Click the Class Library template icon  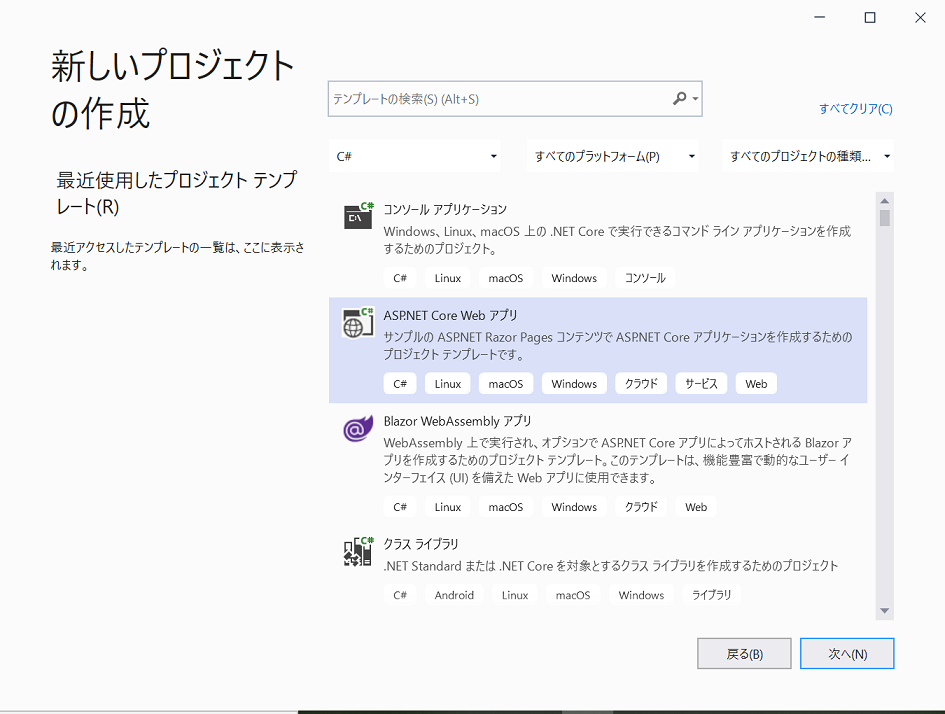[x=358, y=551]
